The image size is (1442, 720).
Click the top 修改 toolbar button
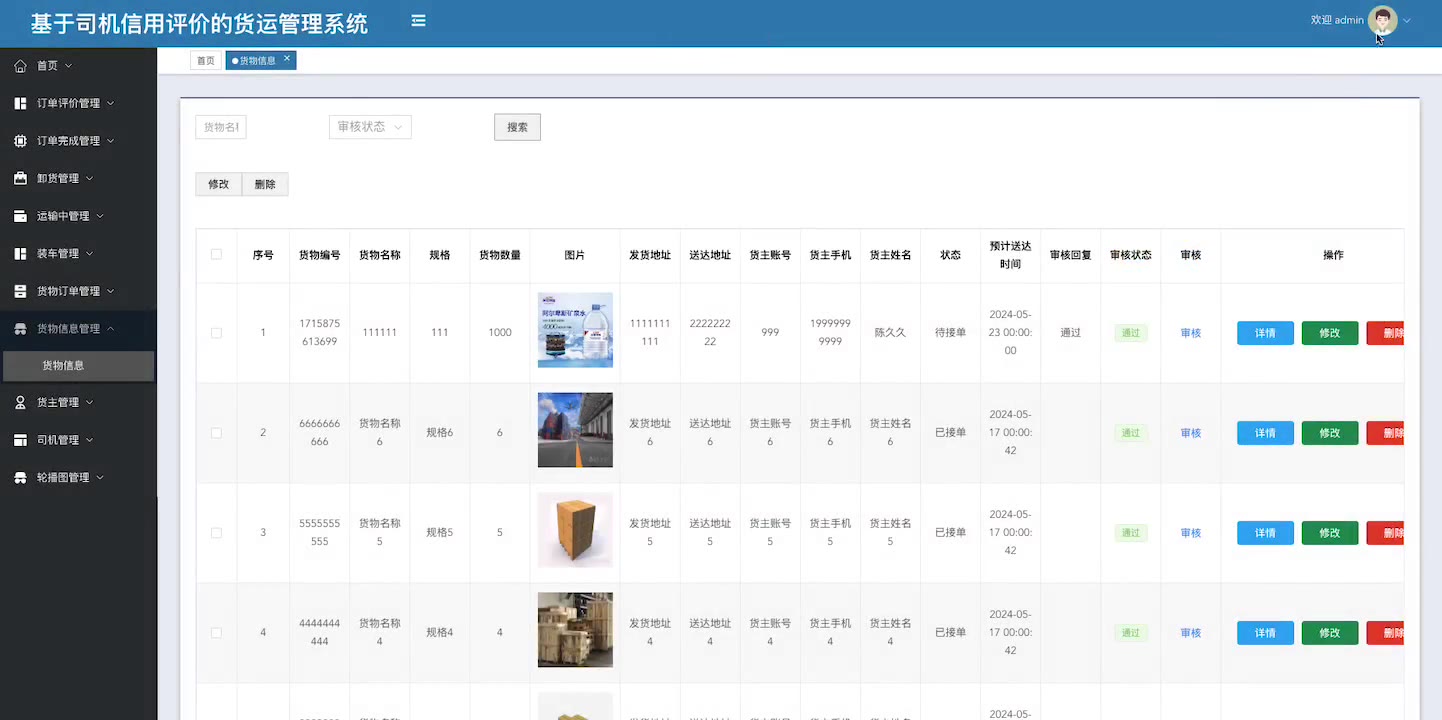coord(218,184)
